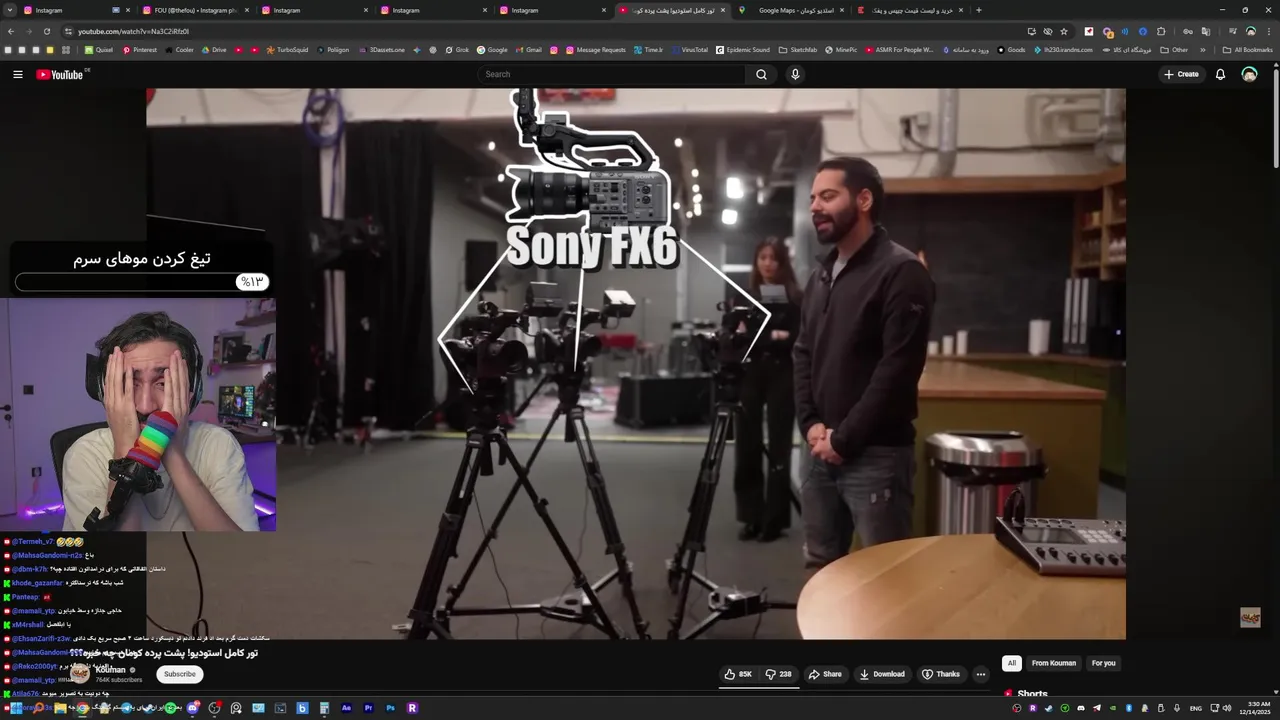Screen dimensions: 1280x720
Task: Open Premiere Pro from the taskbar
Action: (368, 708)
